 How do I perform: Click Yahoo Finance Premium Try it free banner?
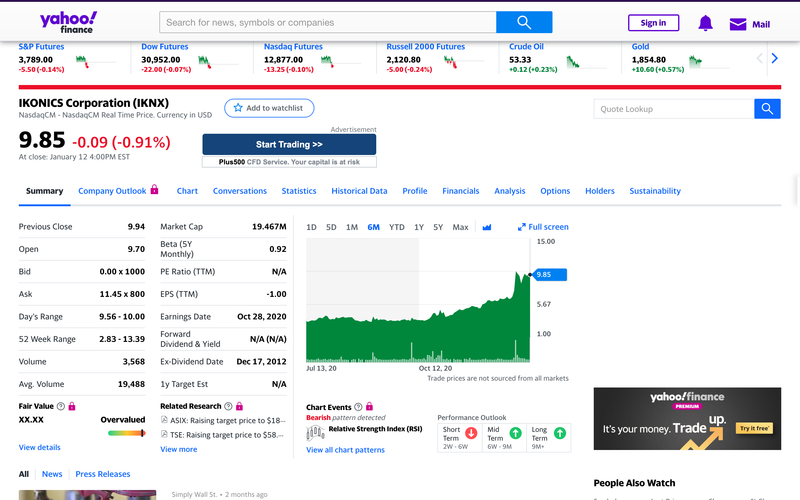[x=687, y=419]
